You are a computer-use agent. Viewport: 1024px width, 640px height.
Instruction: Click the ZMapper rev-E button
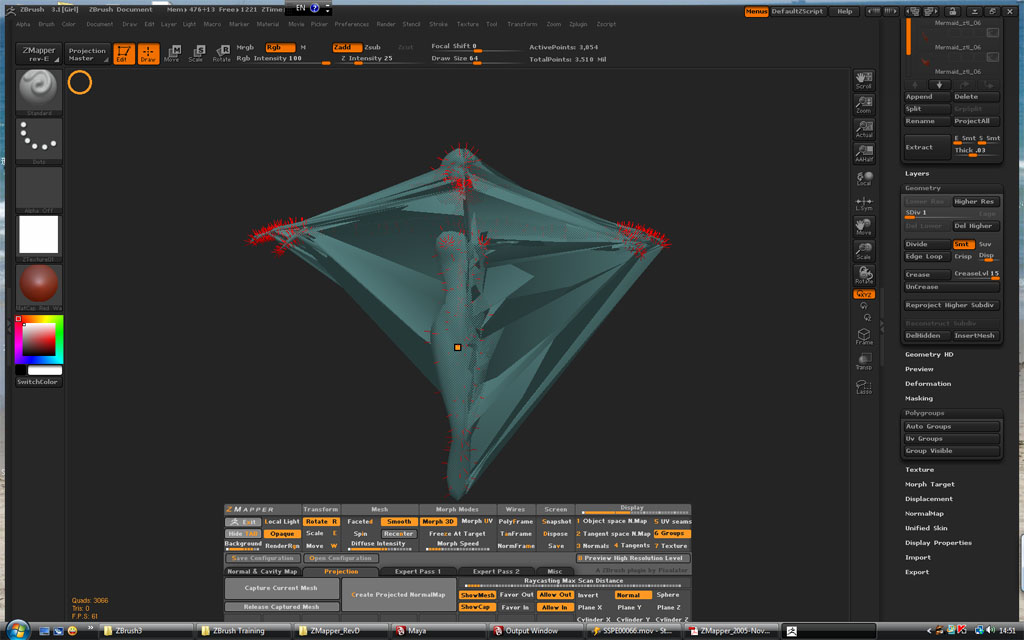point(39,54)
